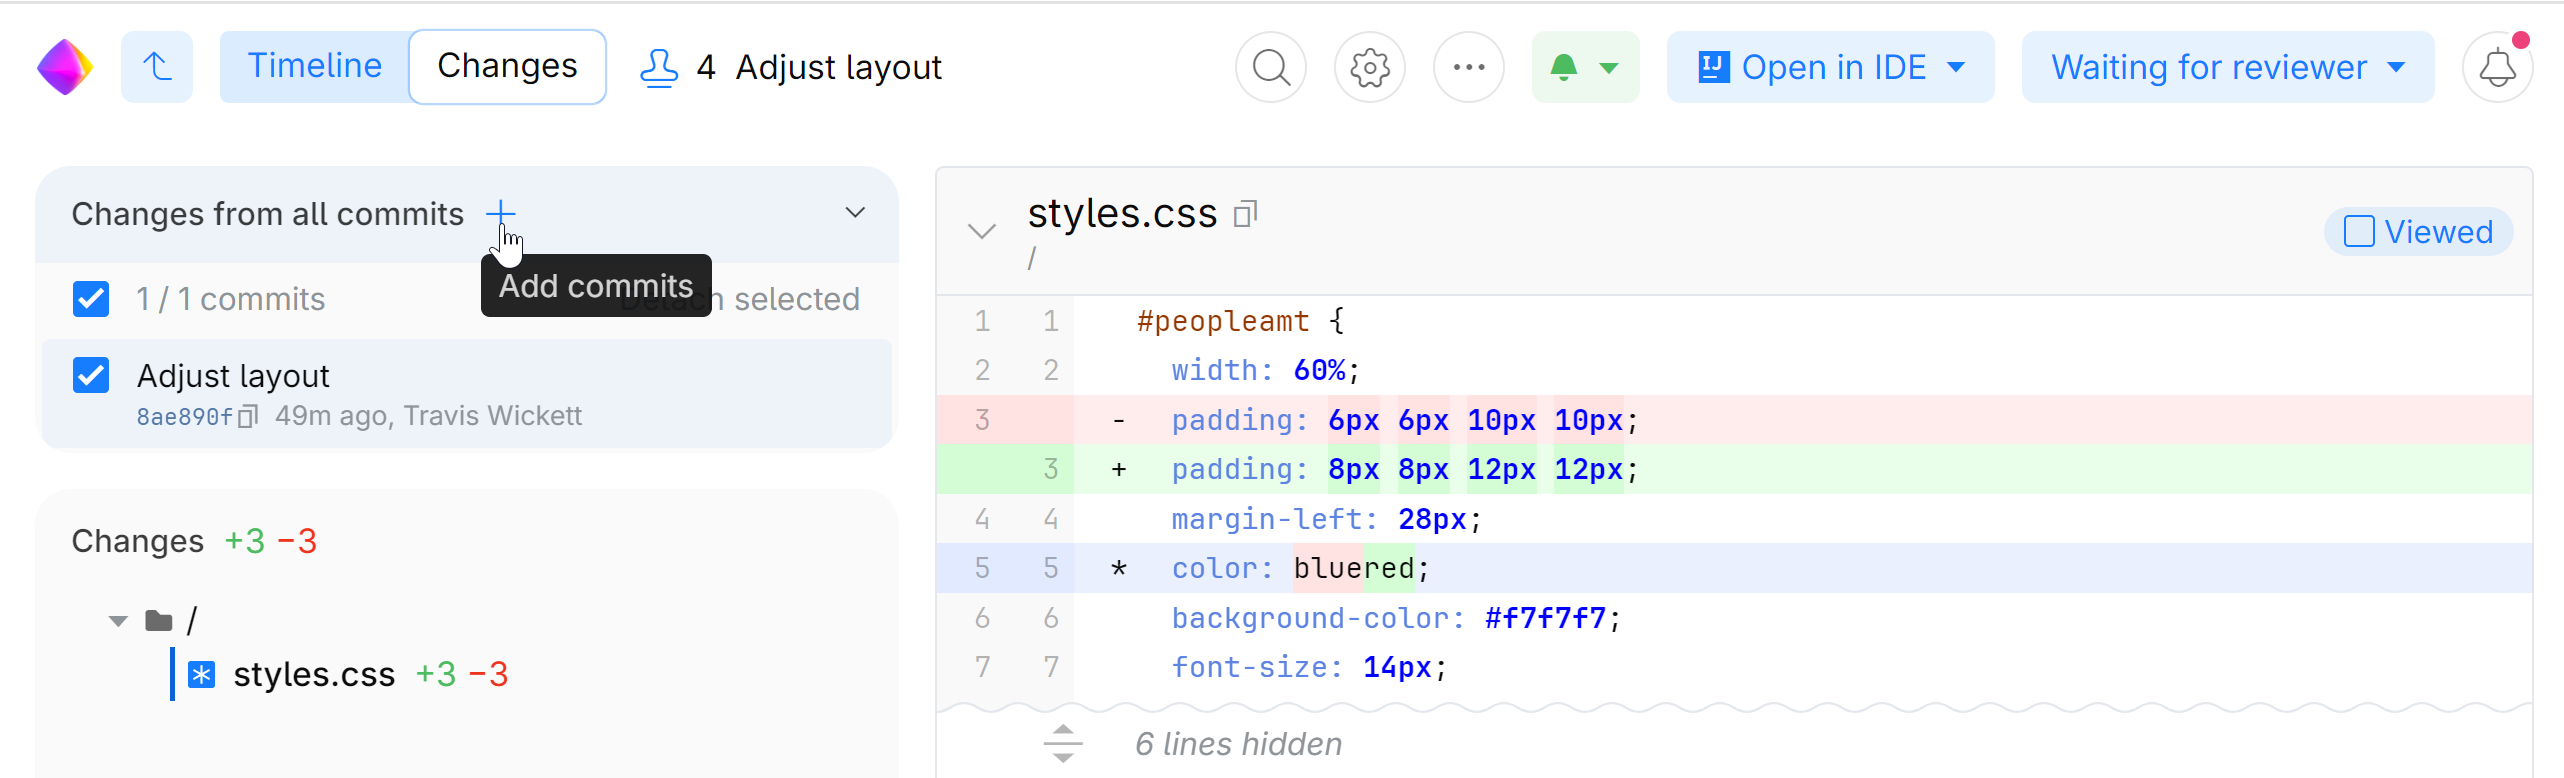The height and width of the screenshot is (778, 2564).
Task: Click the code review stamp icon
Action: [x=659, y=68]
